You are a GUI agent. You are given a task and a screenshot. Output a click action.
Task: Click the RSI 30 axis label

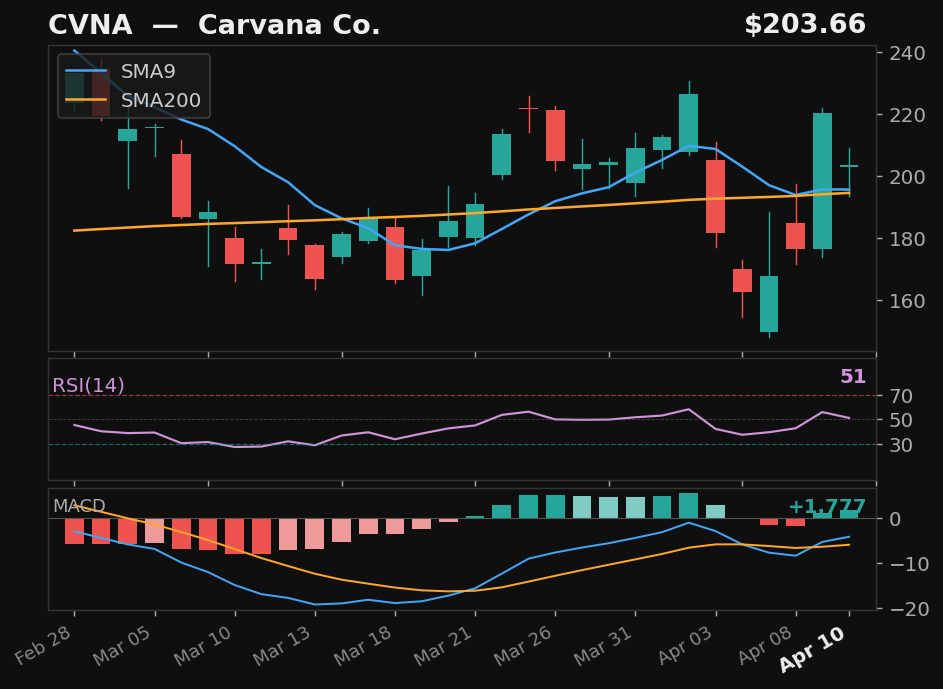click(x=901, y=445)
